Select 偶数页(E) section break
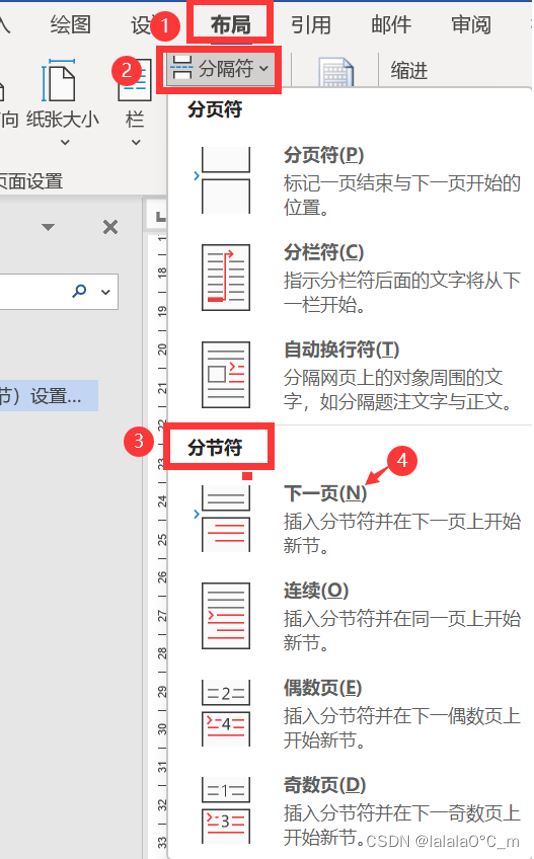 [x=351, y=713]
